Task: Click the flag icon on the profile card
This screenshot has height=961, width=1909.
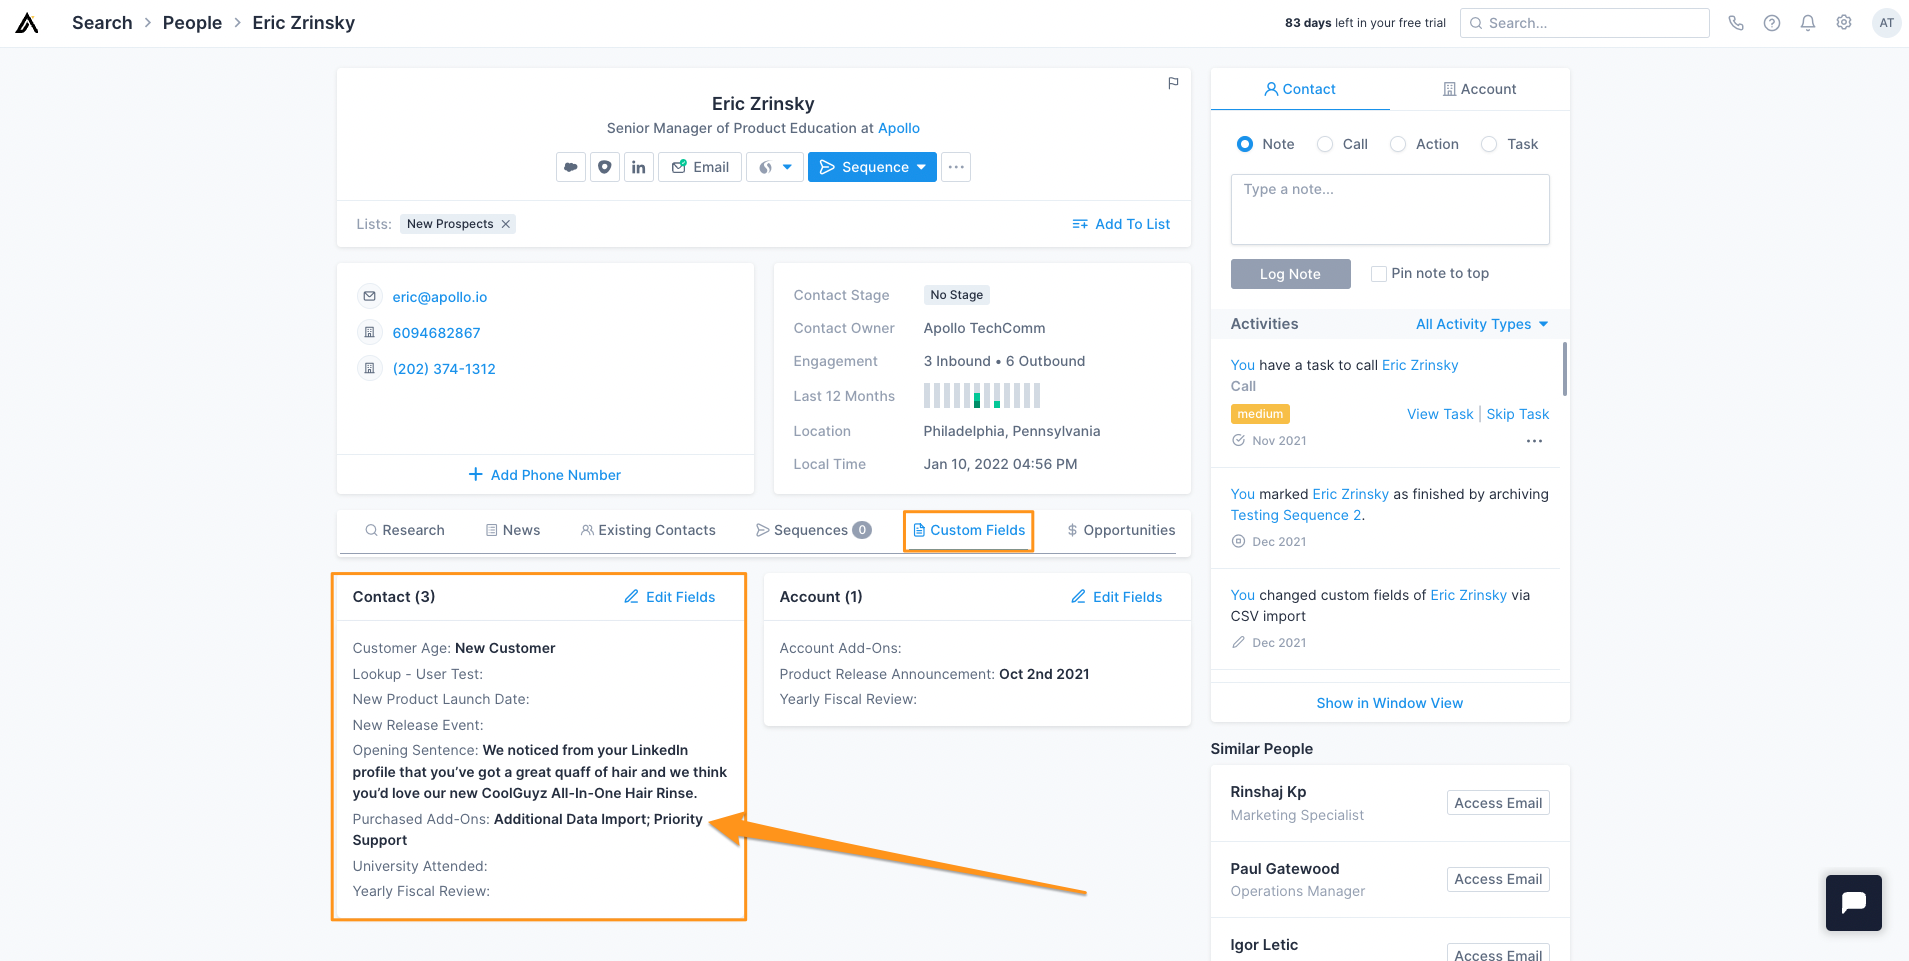Action: tap(1172, 83)
